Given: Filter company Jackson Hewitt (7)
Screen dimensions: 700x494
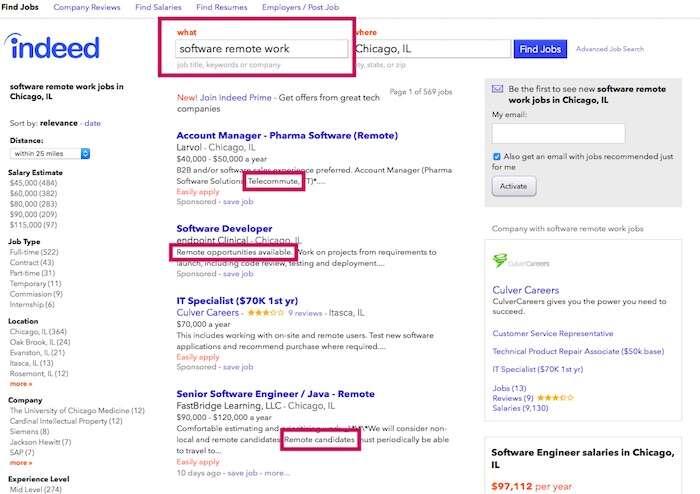Looking at the screenshot, I should point(40,442).
